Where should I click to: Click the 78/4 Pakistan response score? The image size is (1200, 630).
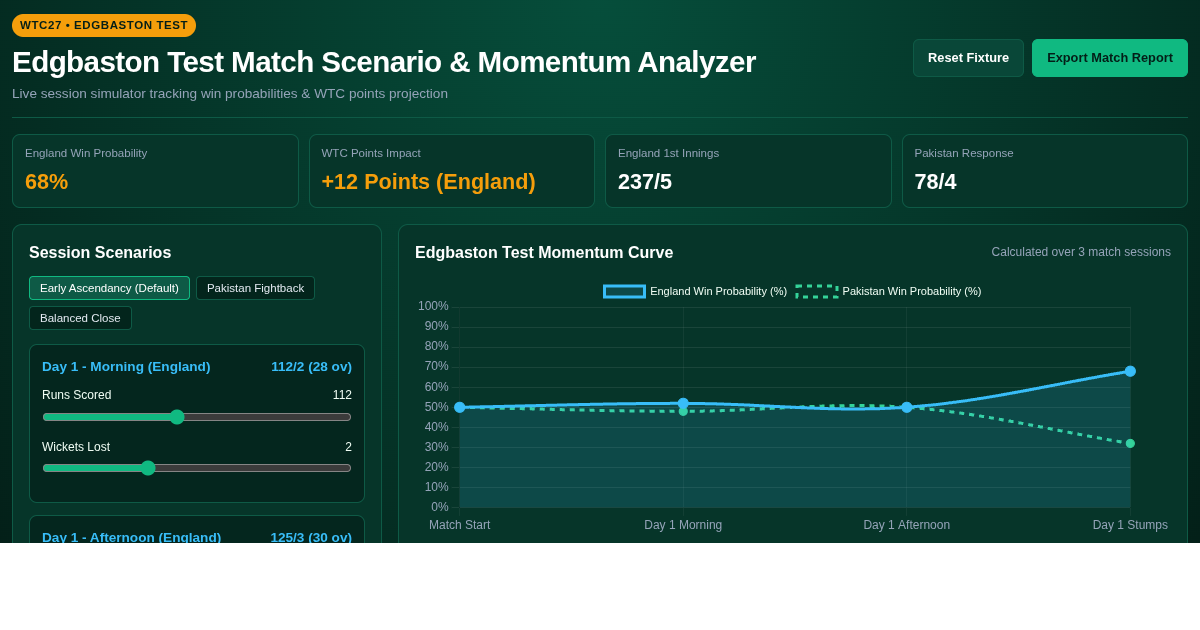pos(935,182)
